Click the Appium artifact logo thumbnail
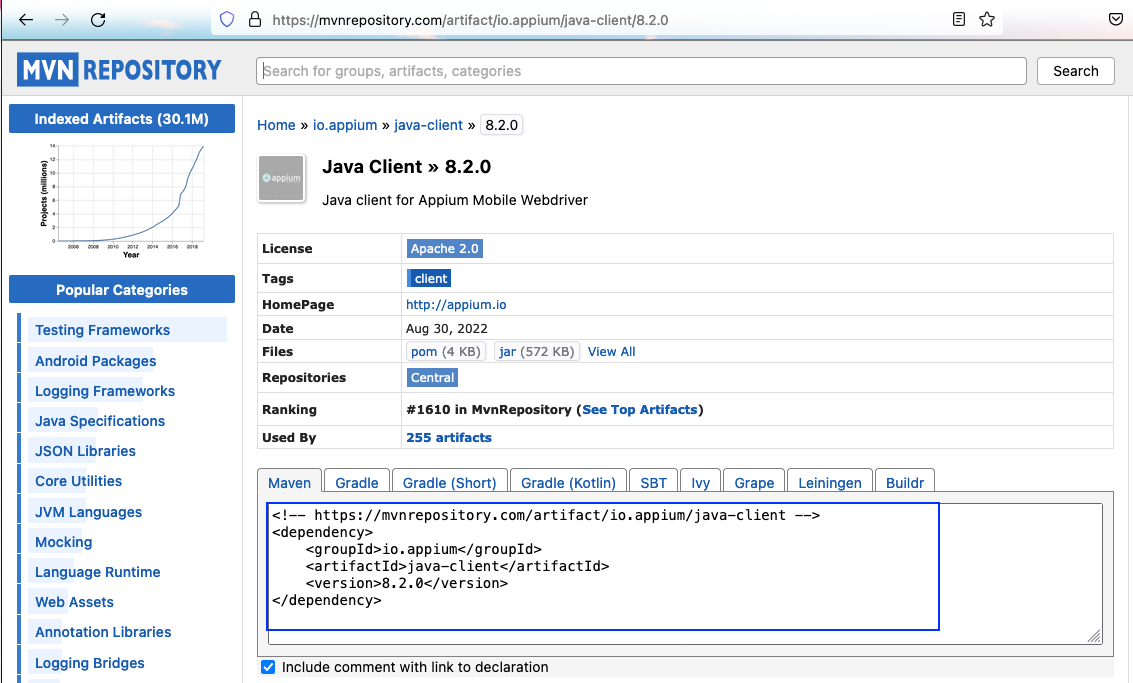The width and height of the screenshot is (1133, 683). 282,178
